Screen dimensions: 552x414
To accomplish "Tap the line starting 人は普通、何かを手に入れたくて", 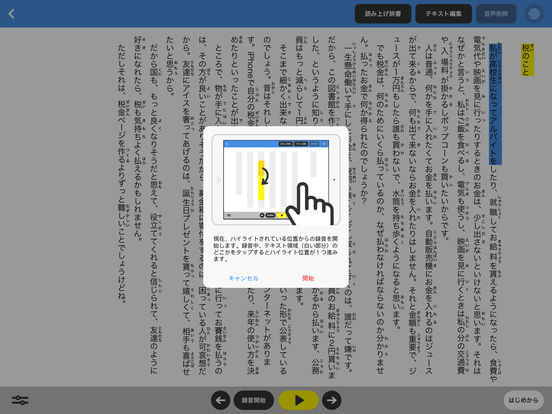I will (429, 209).
